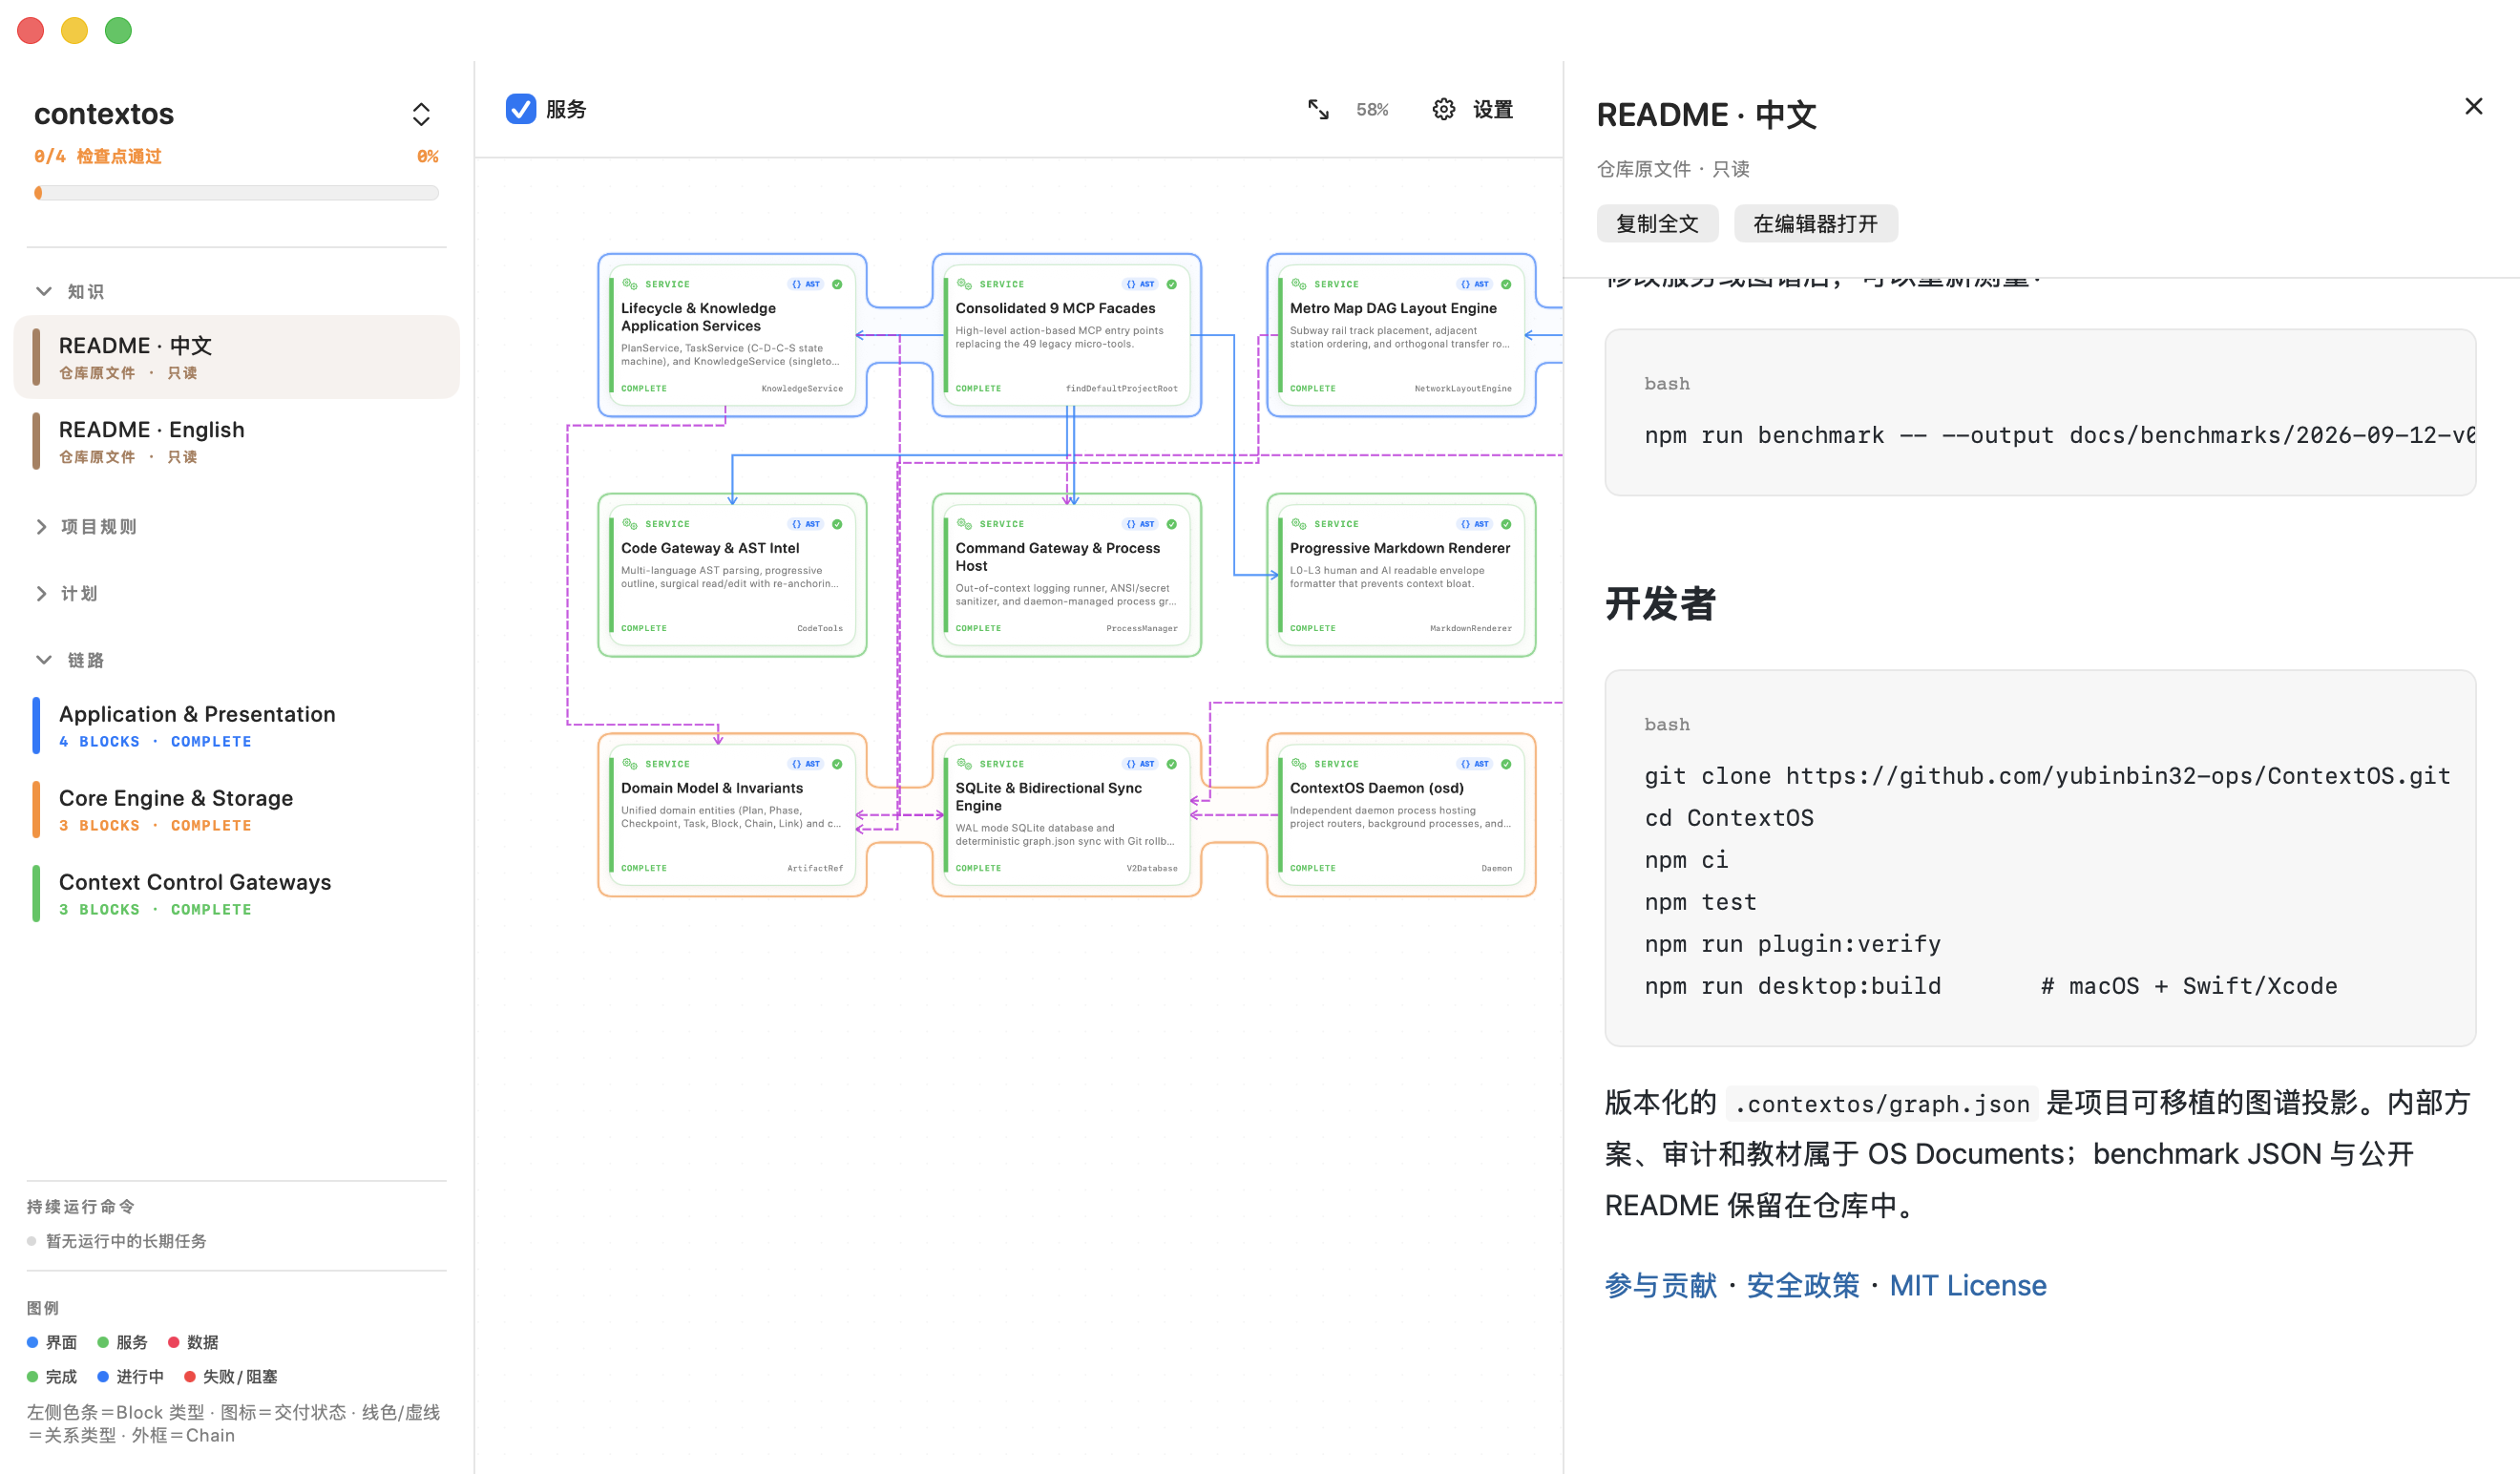Click the AST badge on Command Gateway & Process Host

(1140, 524)
